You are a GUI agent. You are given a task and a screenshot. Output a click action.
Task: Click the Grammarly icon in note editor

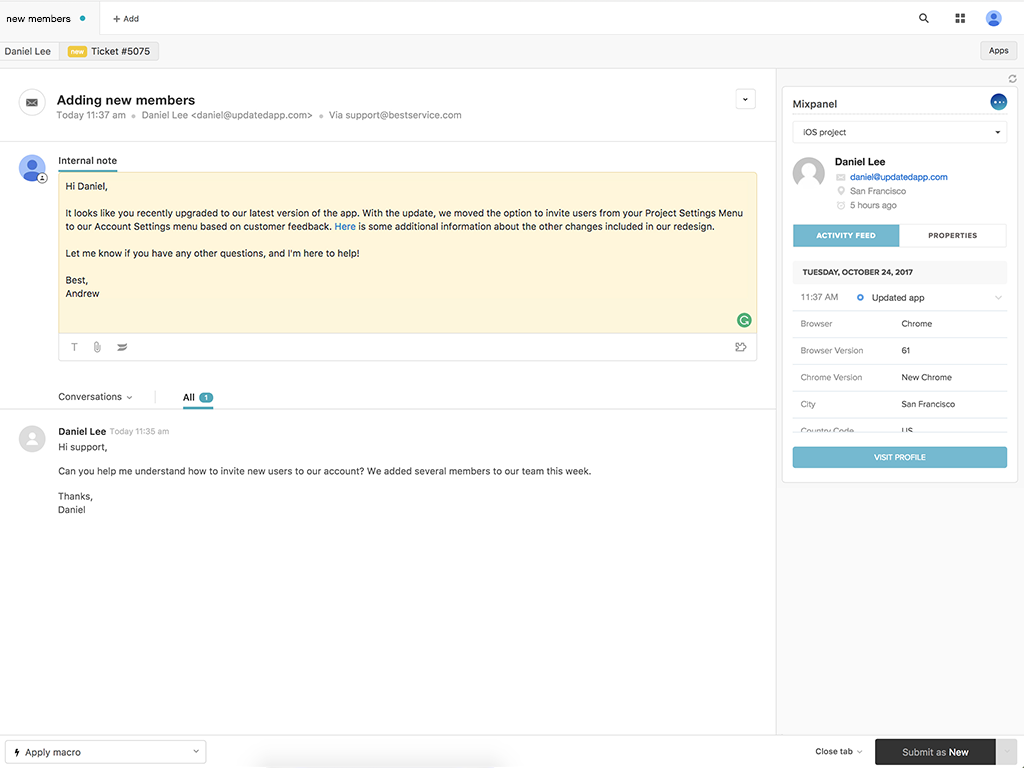(744, 320)
